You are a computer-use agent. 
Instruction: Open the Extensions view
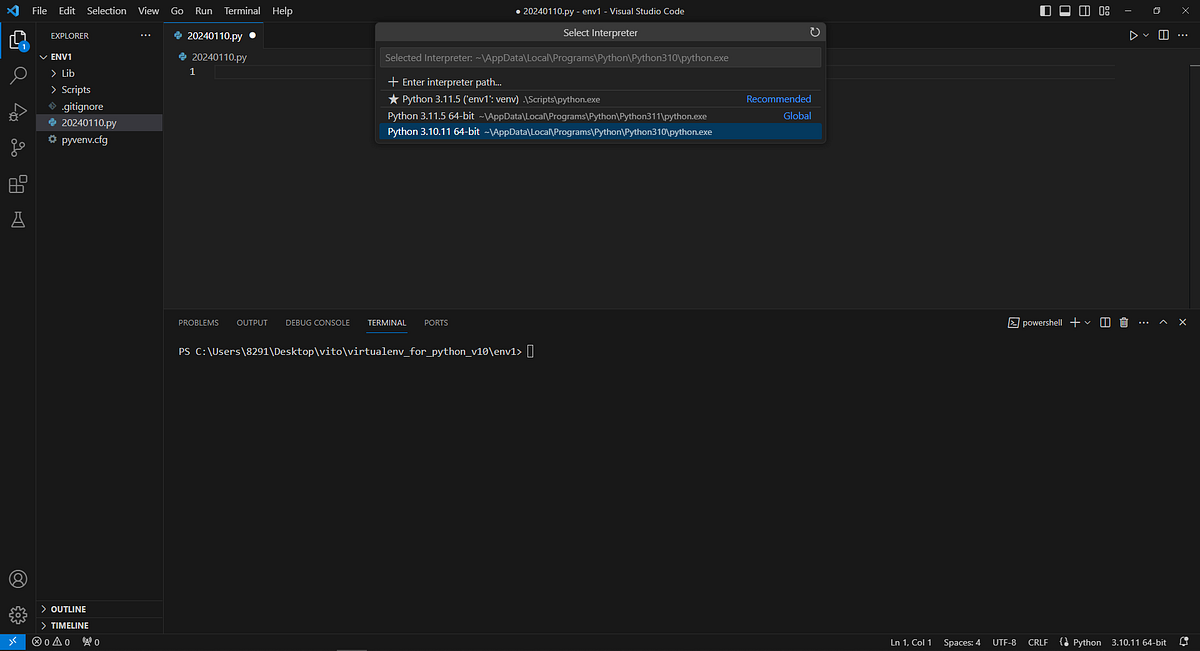(18, 184)
